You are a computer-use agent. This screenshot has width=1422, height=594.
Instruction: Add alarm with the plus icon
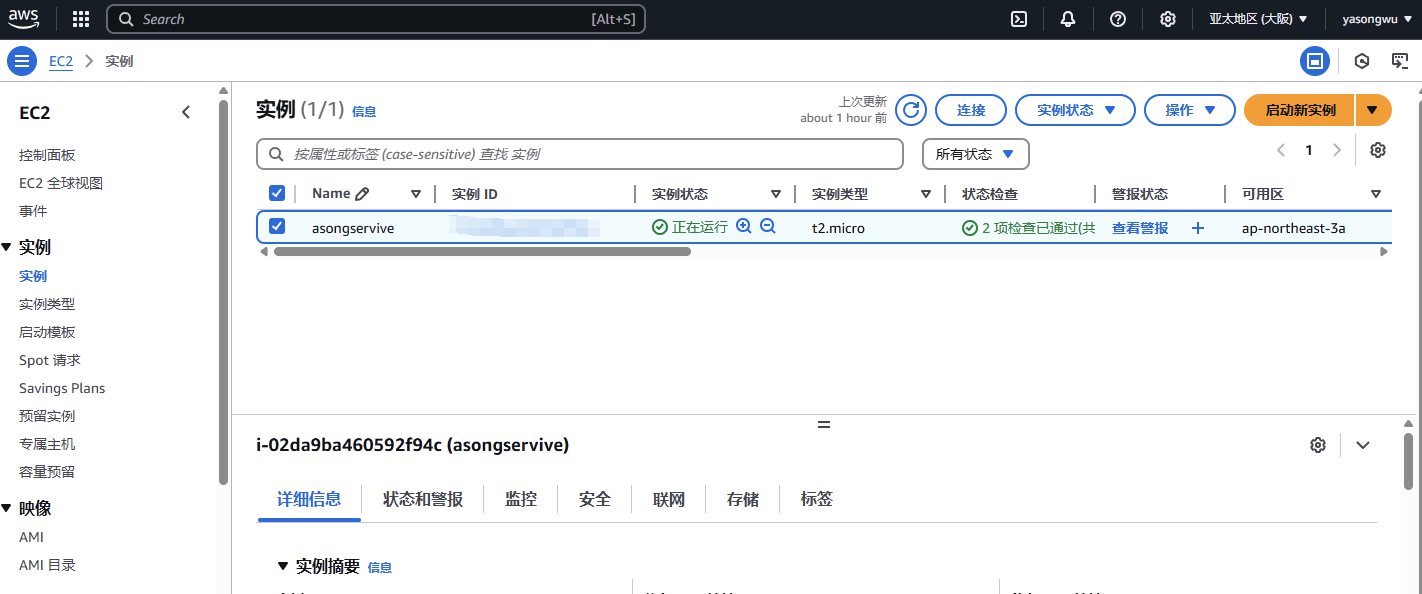click(x=1198, y=228)
